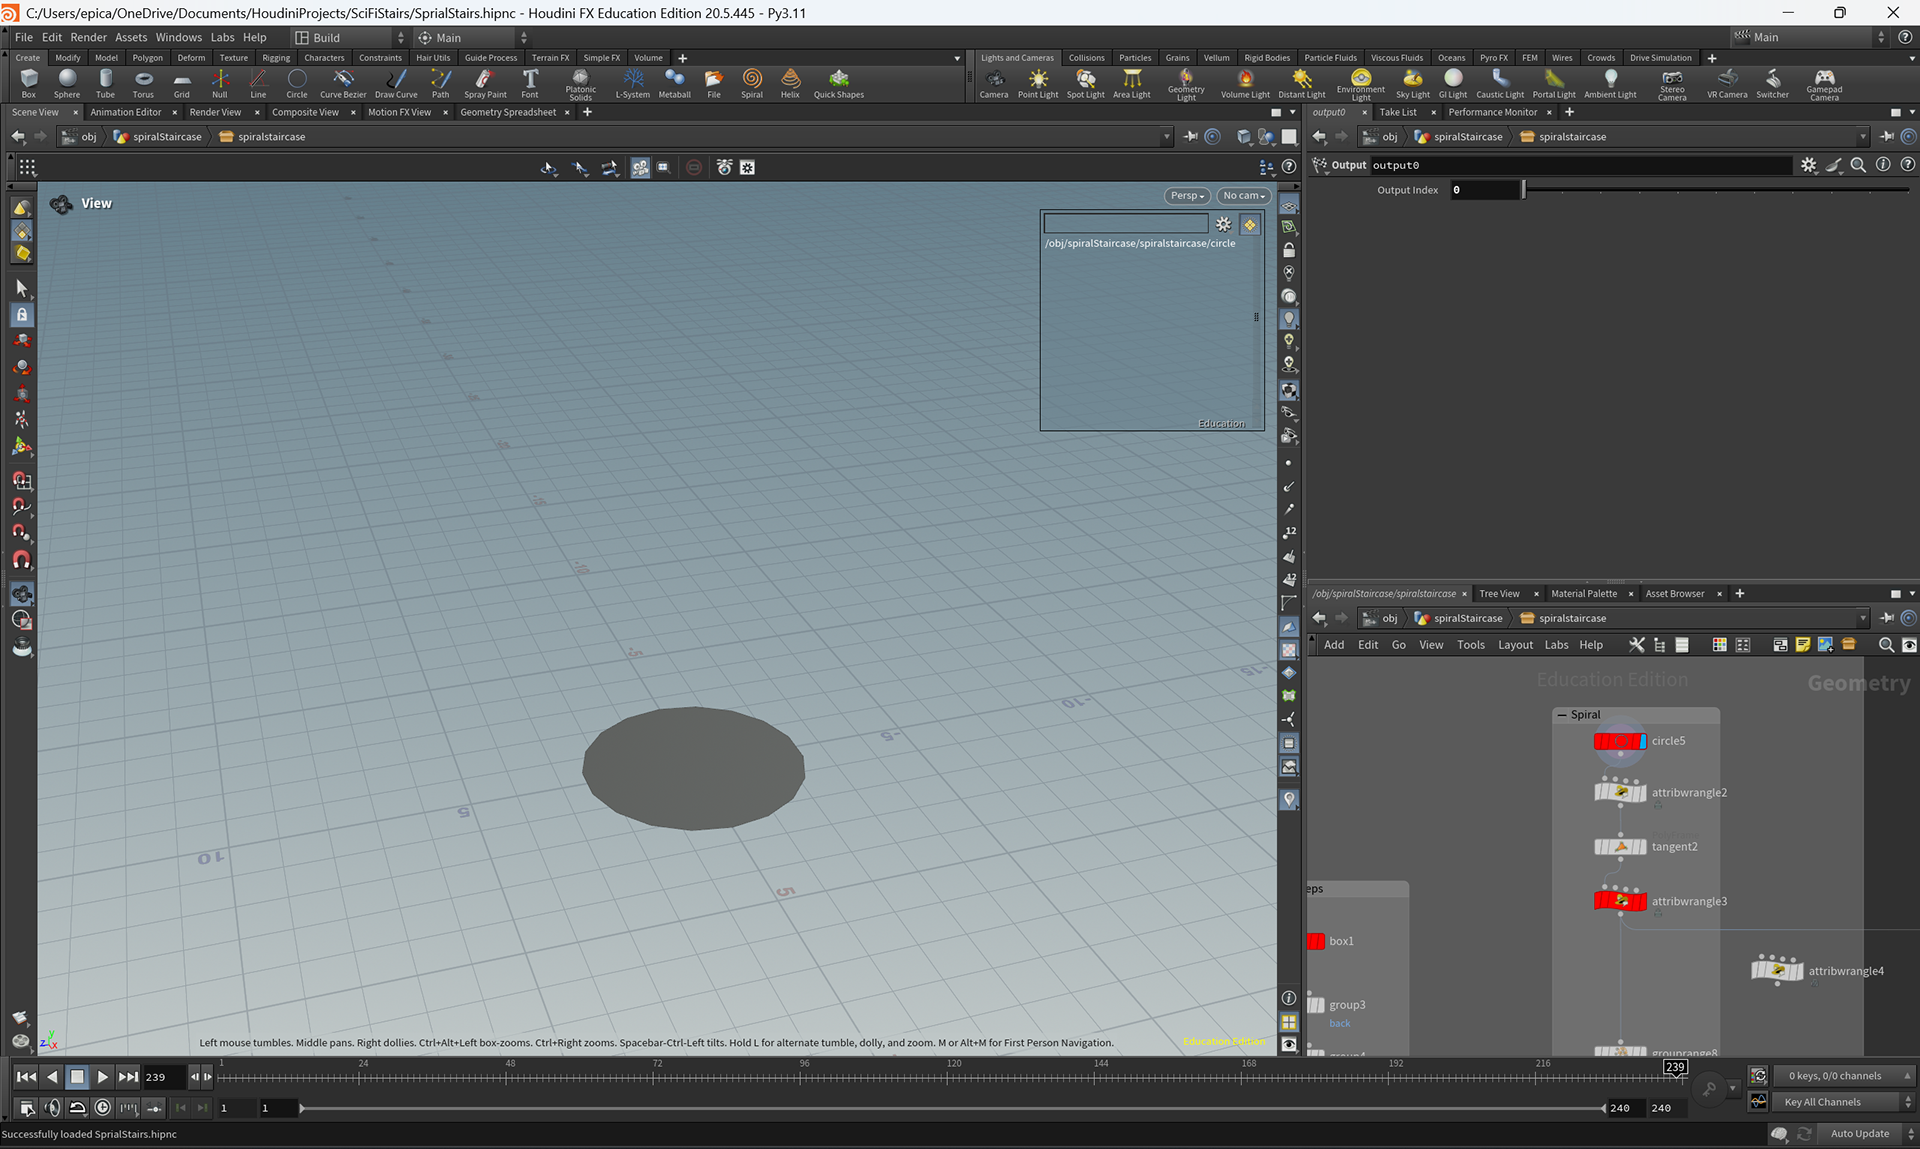The image size is (1920, 1149).
Task: Toggle the Auto Update mode
Action: [x=1867, y=1133]
